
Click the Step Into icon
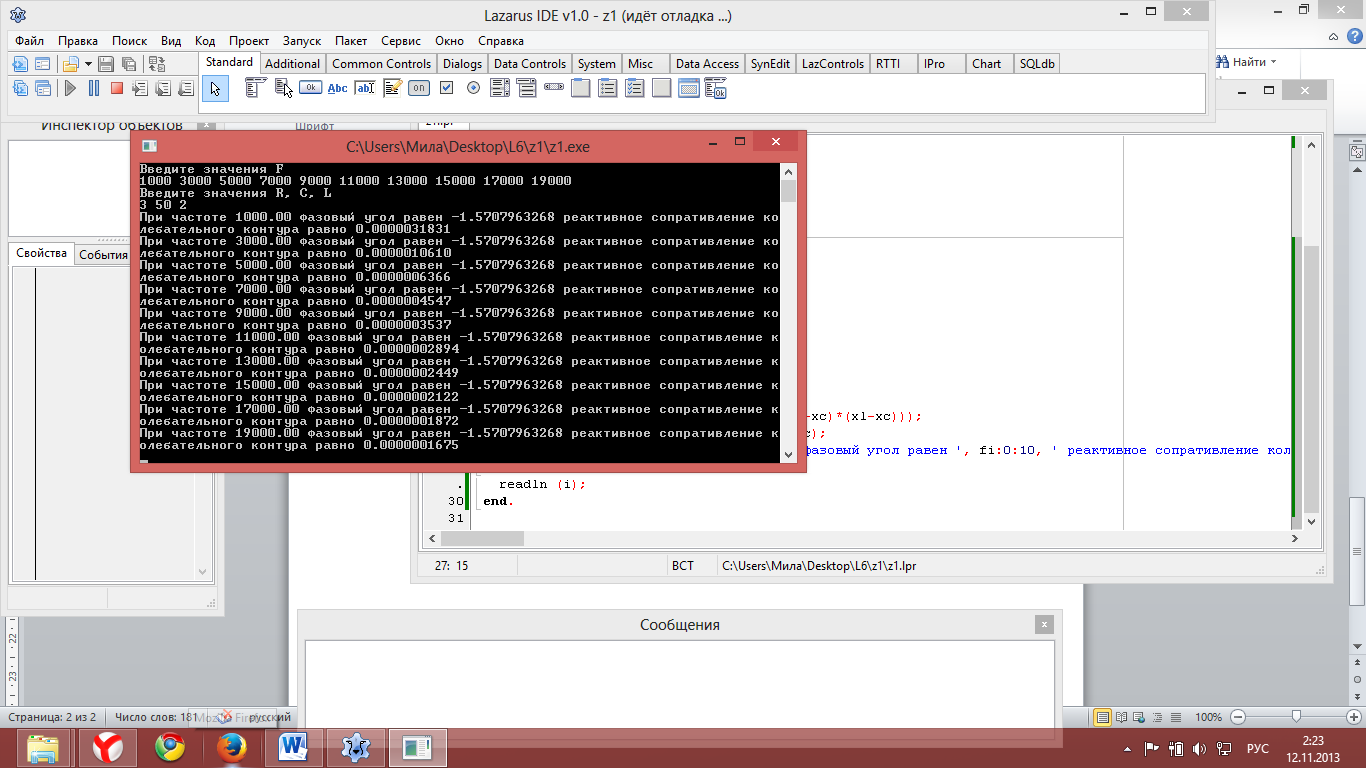pyautogui.click(x=140, y=88)
